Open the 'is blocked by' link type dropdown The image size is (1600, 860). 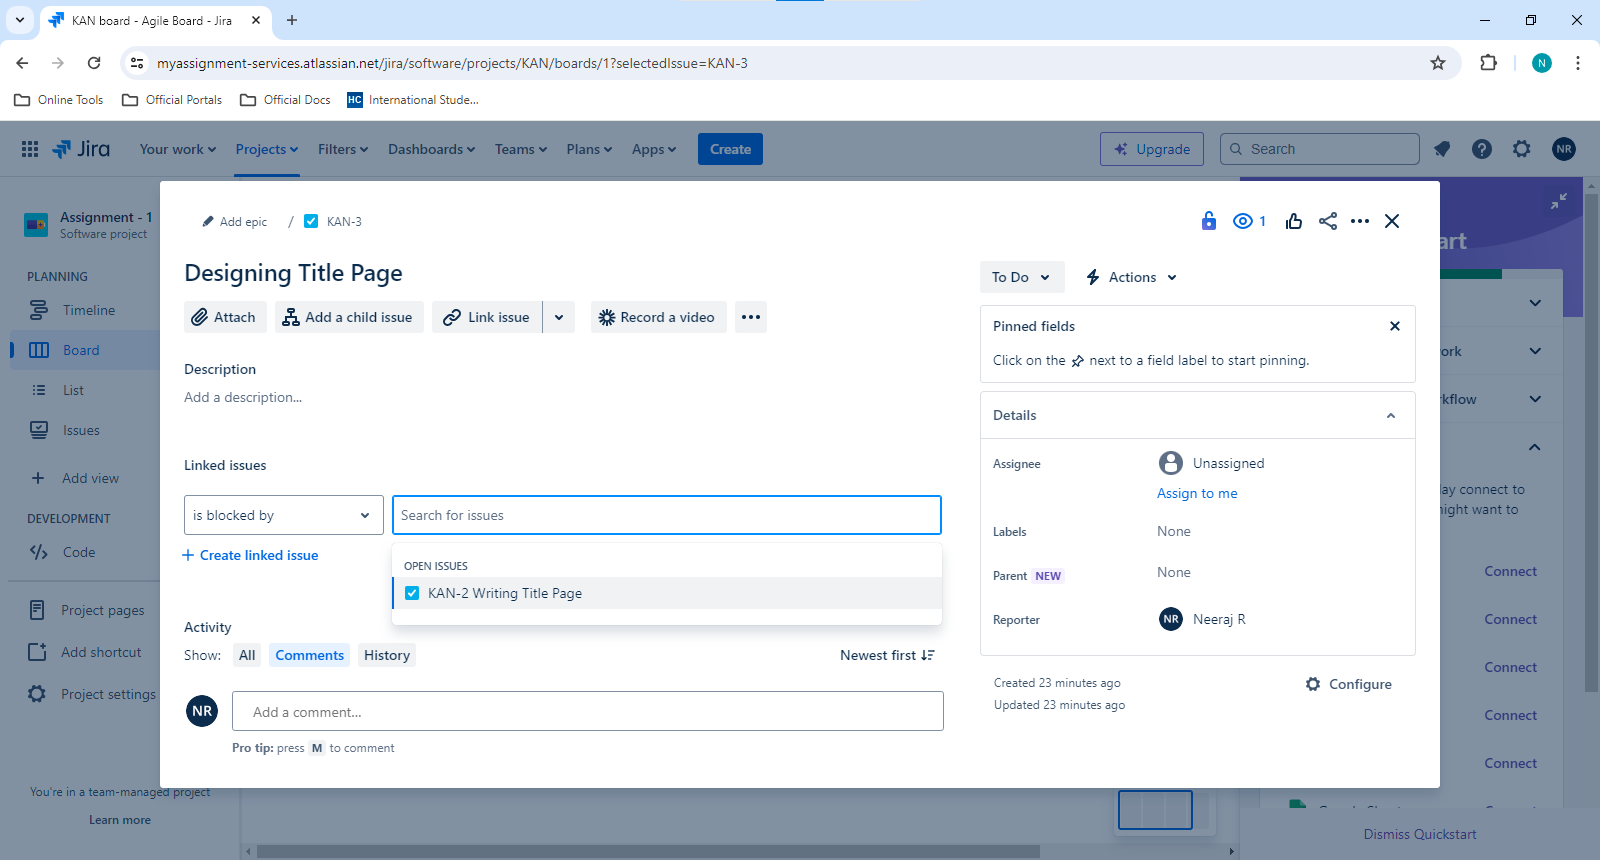click(284, 515)
